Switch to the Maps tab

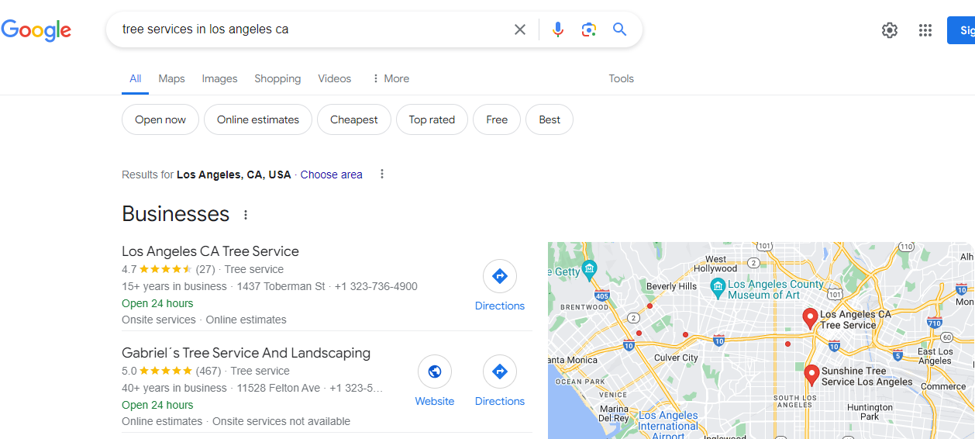click(x=172, y=78)
